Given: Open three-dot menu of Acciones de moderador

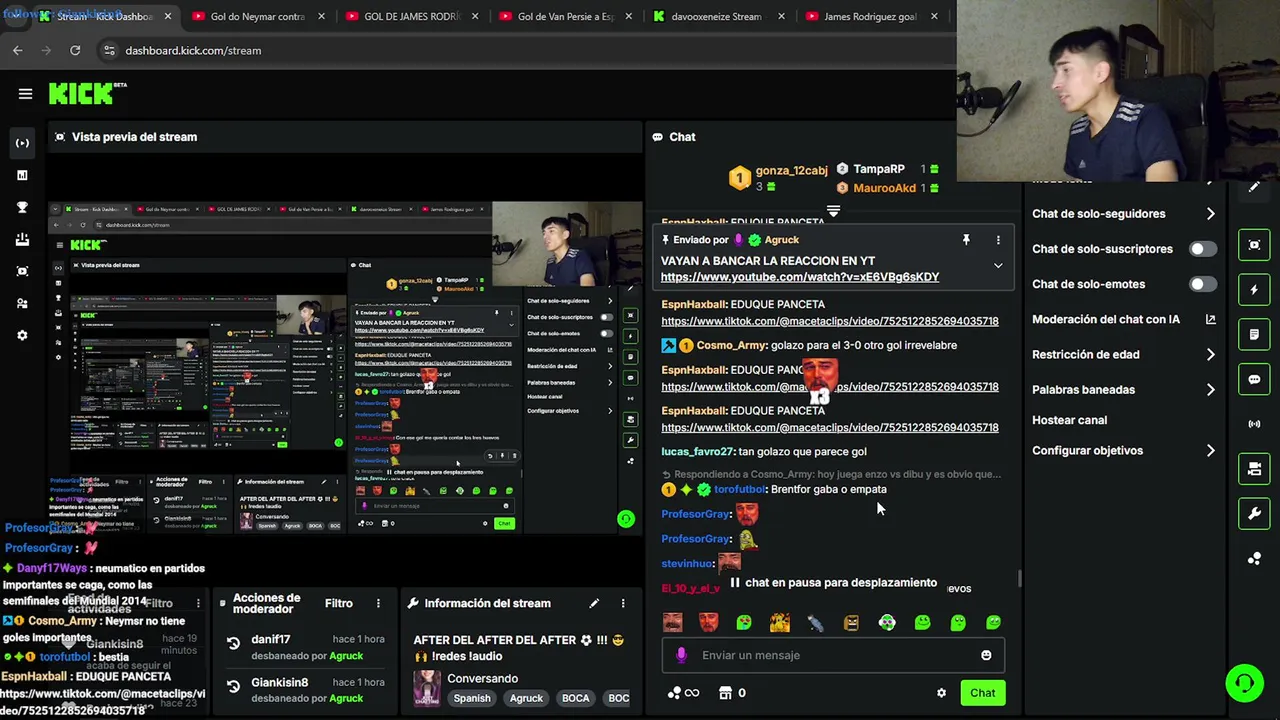Looking at the screenshot, I should point(378,603).
